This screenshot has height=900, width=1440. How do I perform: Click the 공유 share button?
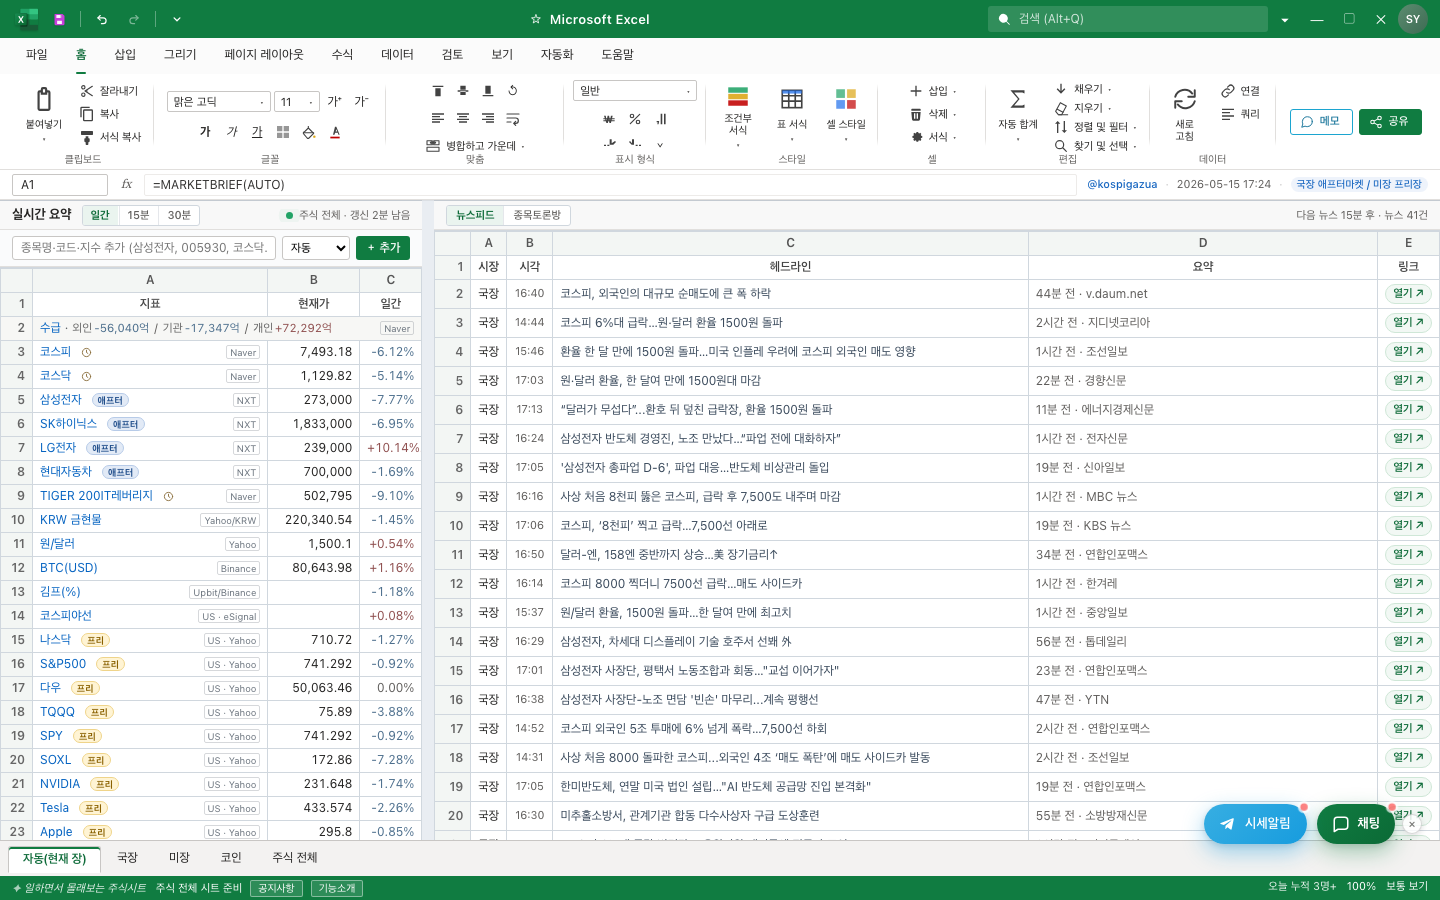pos(1390,122)
